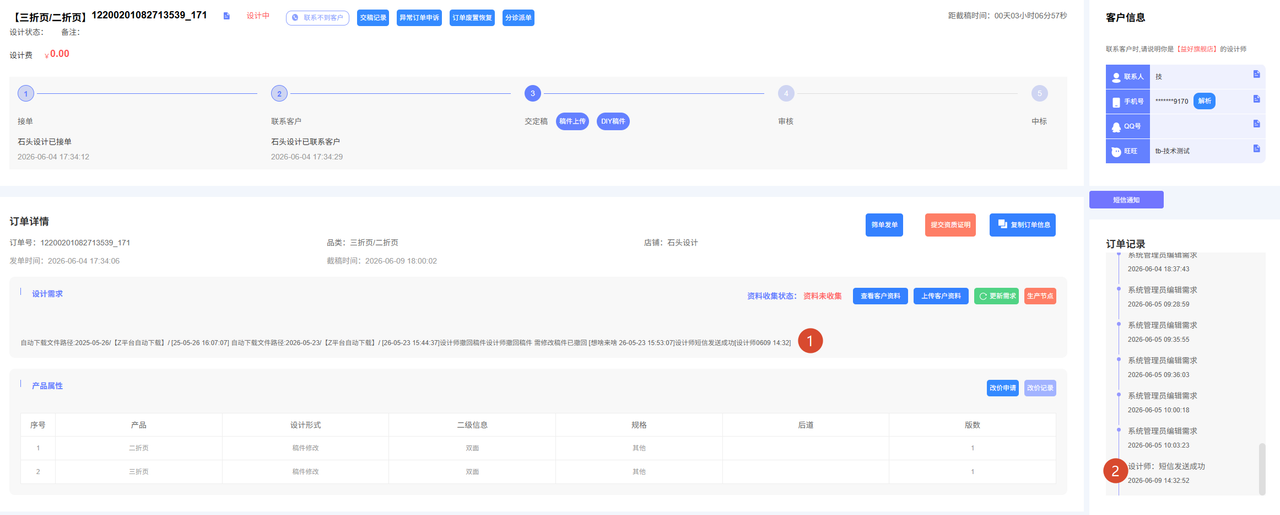This screenshot has height=515, width=1280.
Task: Click the 设计需求 section heading
Action: (x=48, y=294)
